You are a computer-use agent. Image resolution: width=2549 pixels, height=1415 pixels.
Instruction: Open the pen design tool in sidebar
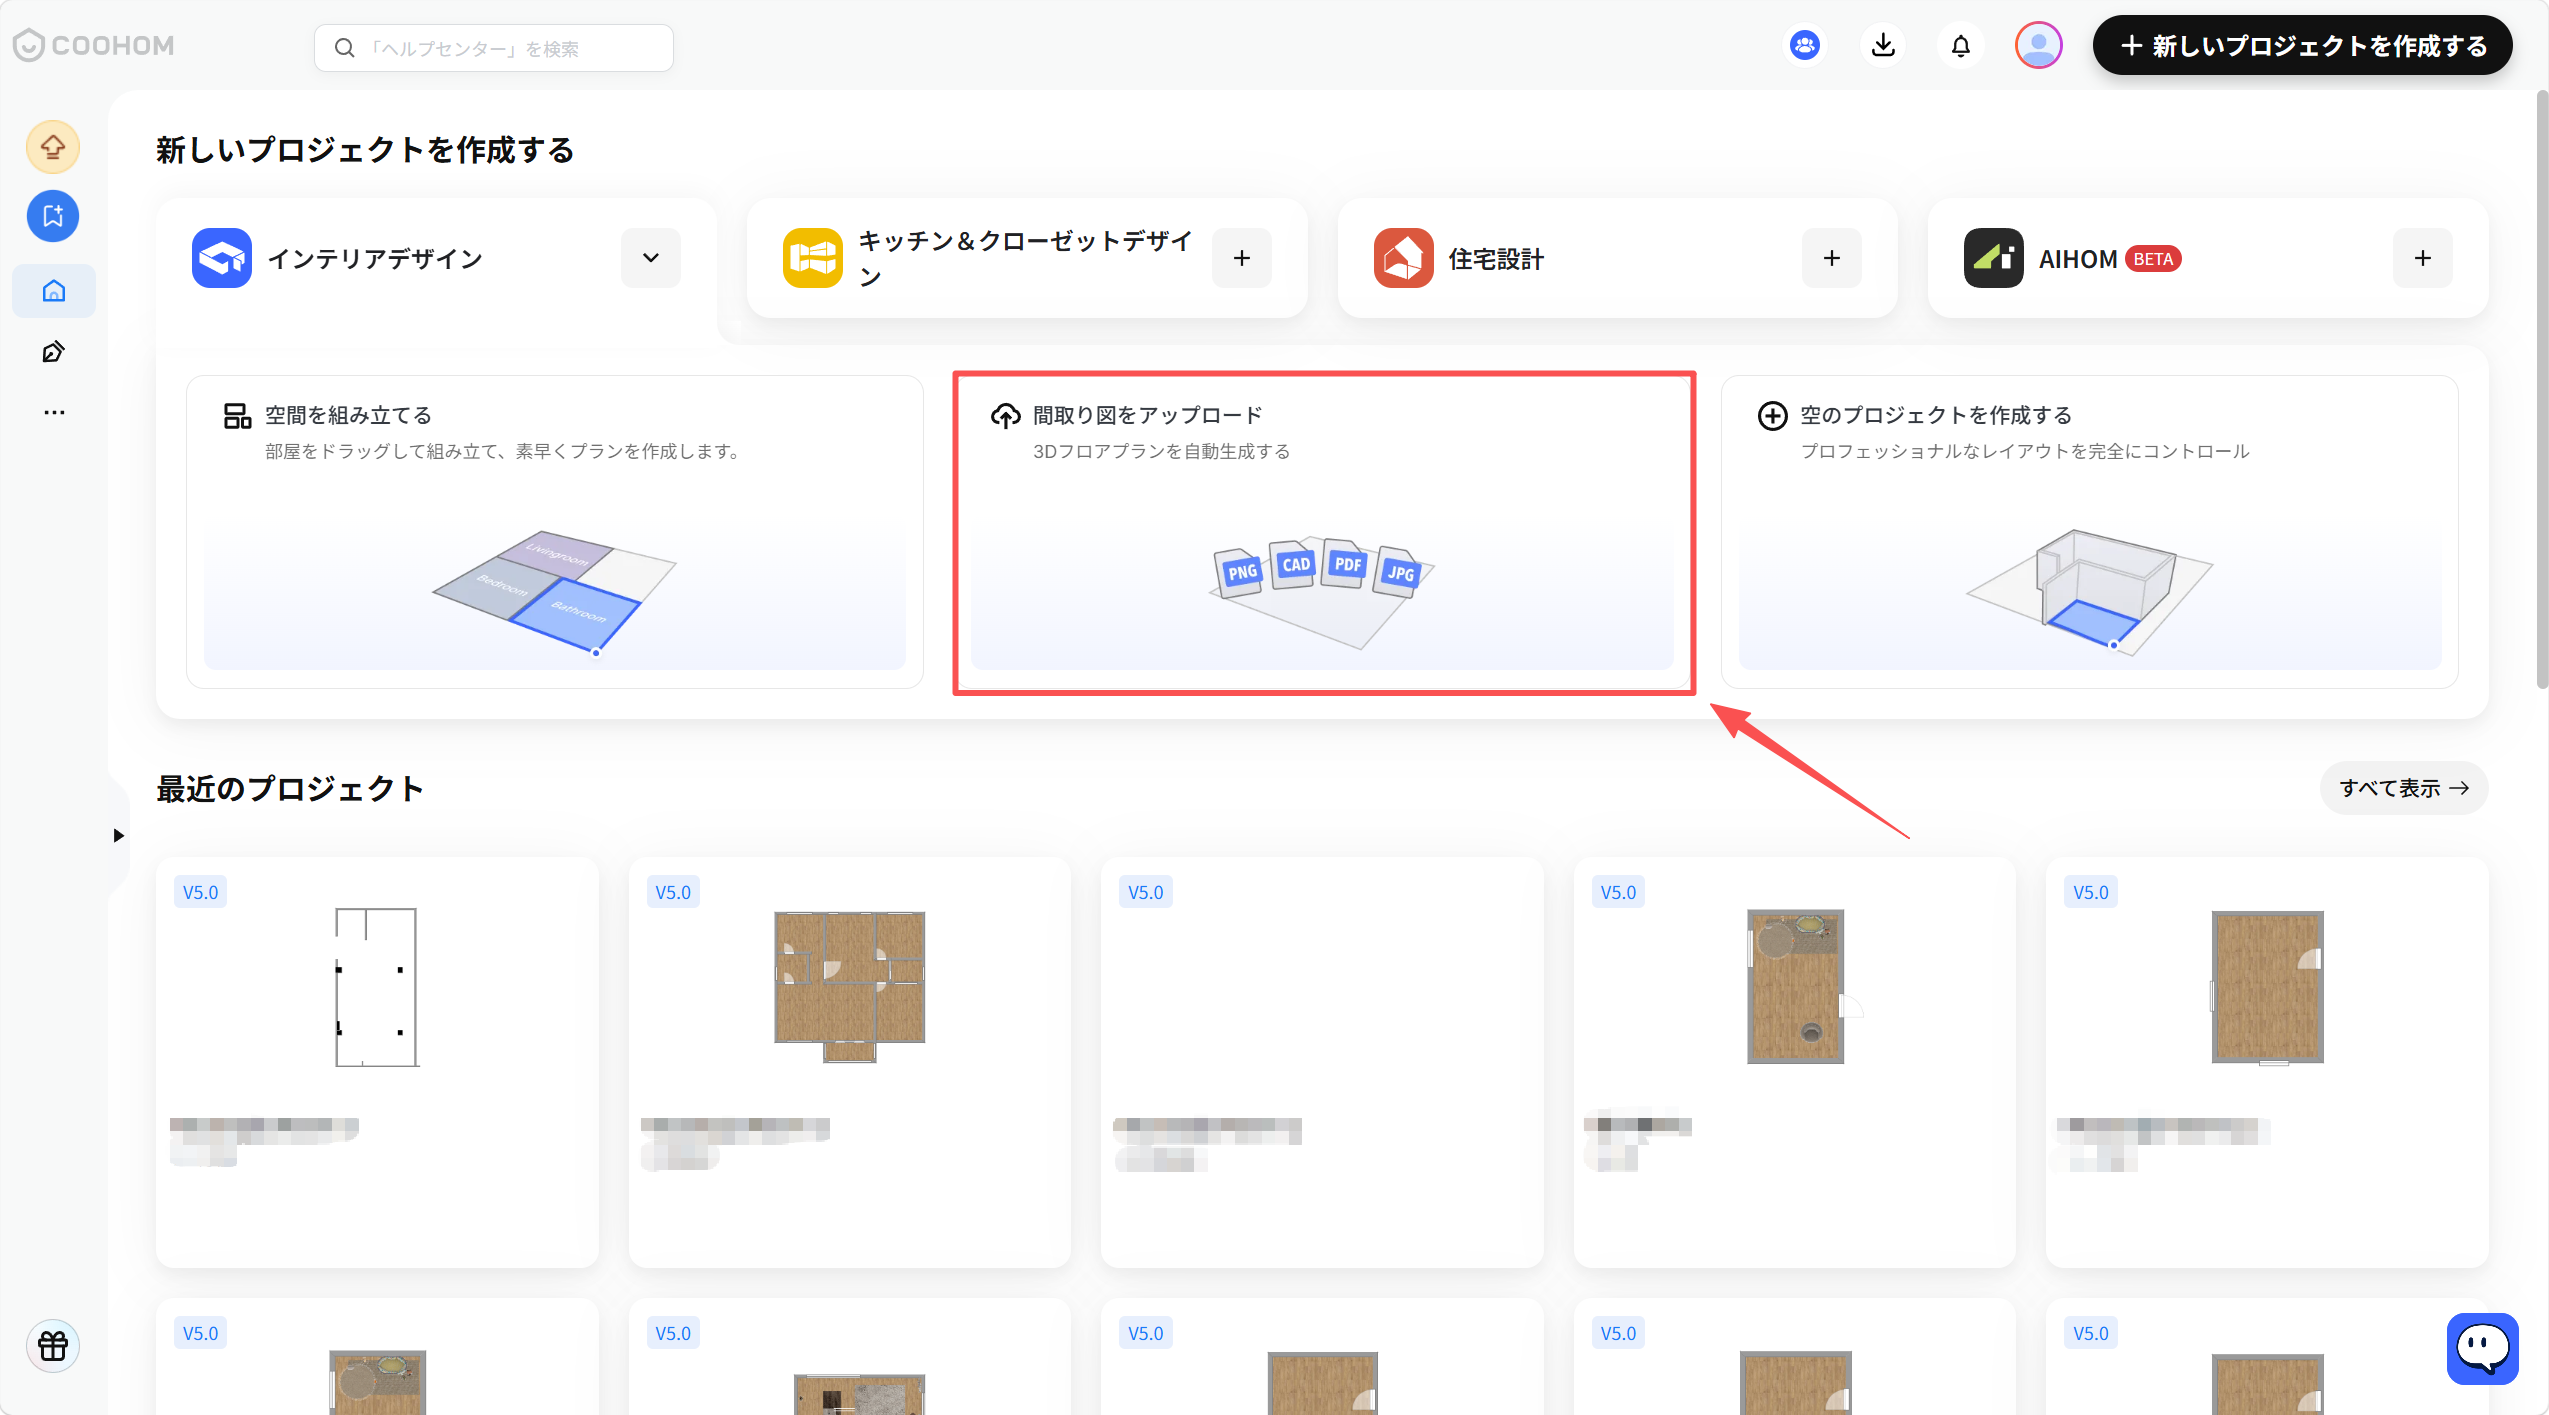tap(54, 352)
